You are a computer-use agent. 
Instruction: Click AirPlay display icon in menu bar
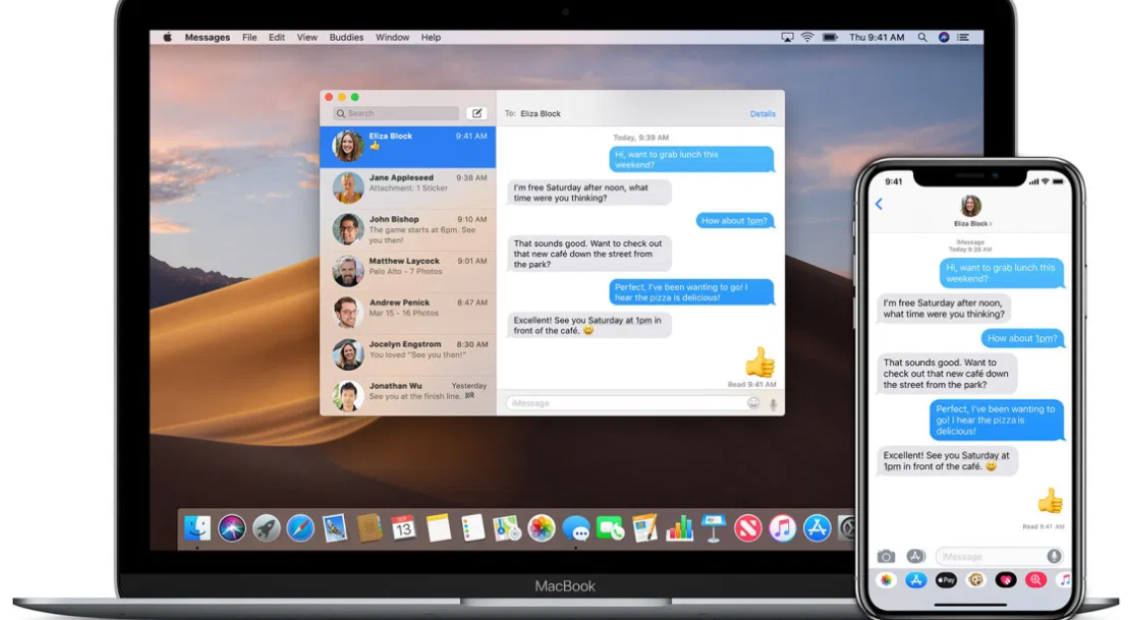787,37
